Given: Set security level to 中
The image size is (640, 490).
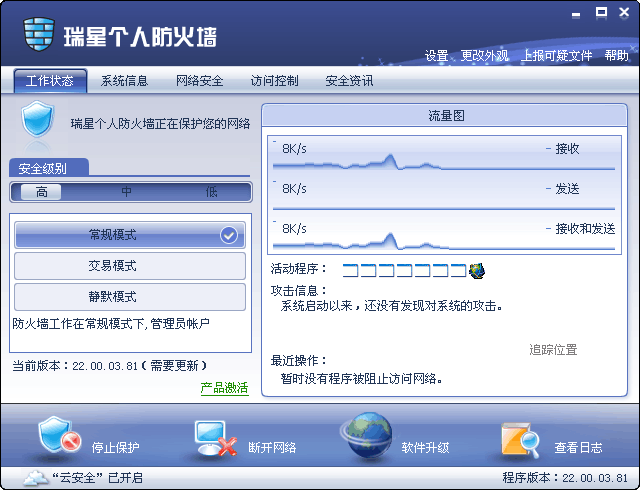Looking at the screenshot, I should (127, 192).
